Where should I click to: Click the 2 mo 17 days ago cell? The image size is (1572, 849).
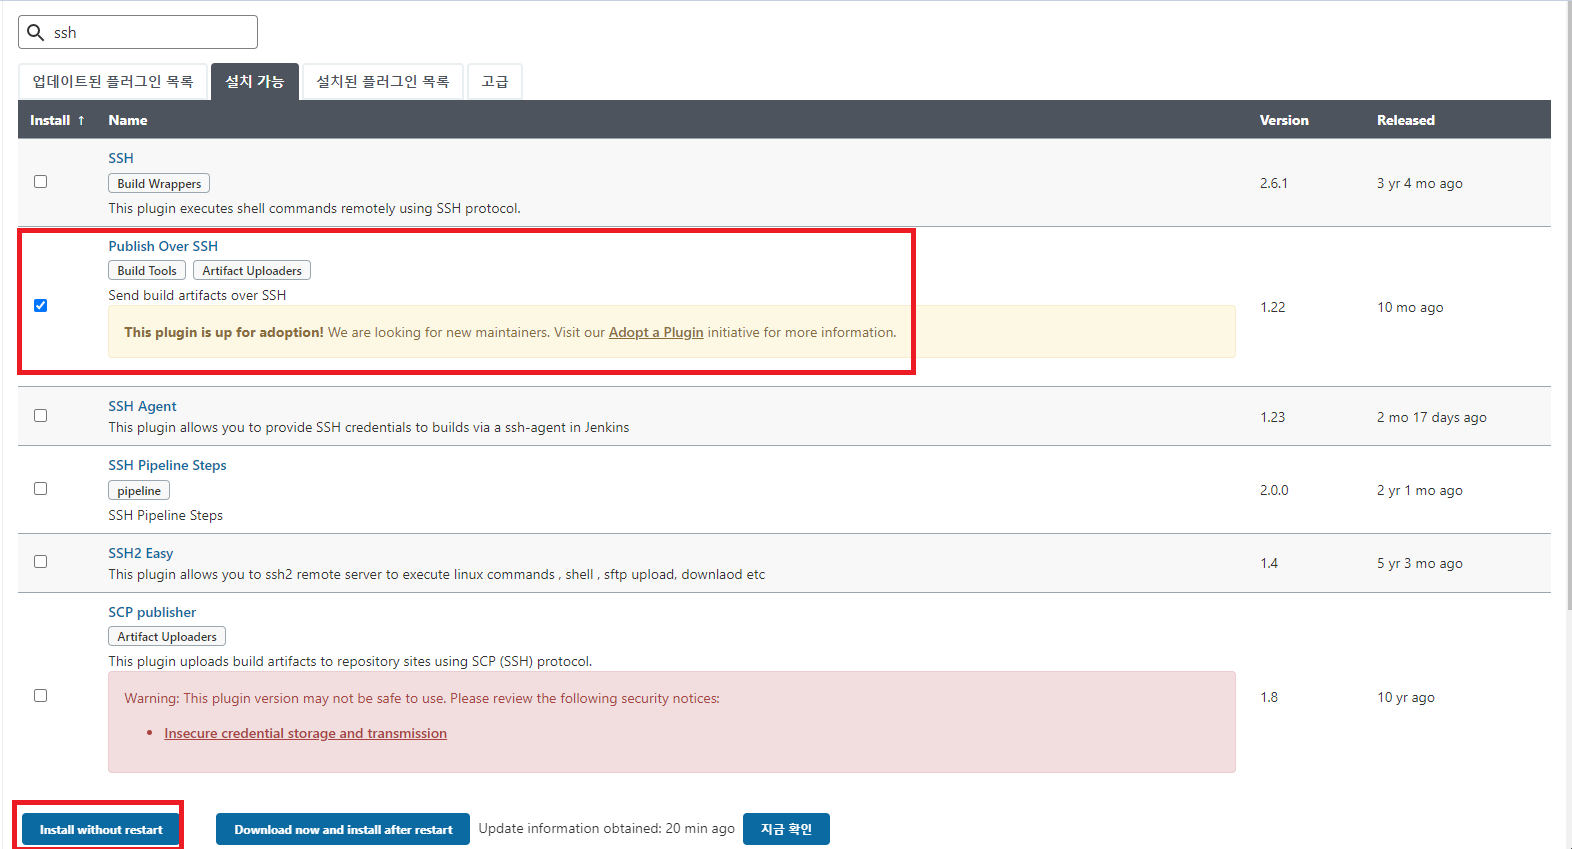pos(1431,417)
